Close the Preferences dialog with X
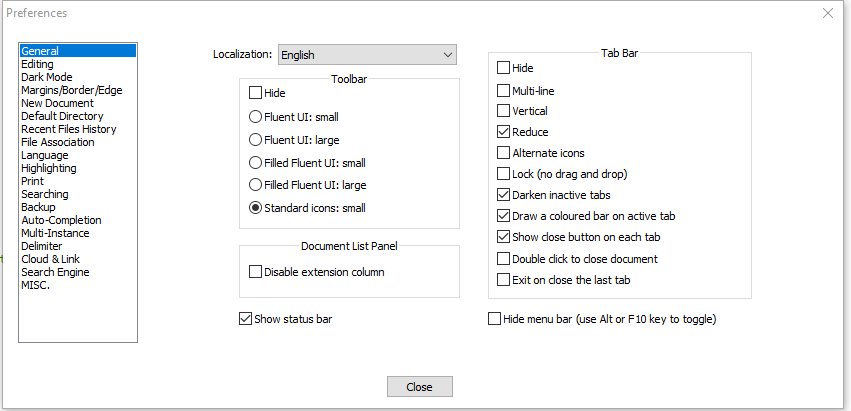Viewport: 851px width, 411px height. [x=827, y=13]
